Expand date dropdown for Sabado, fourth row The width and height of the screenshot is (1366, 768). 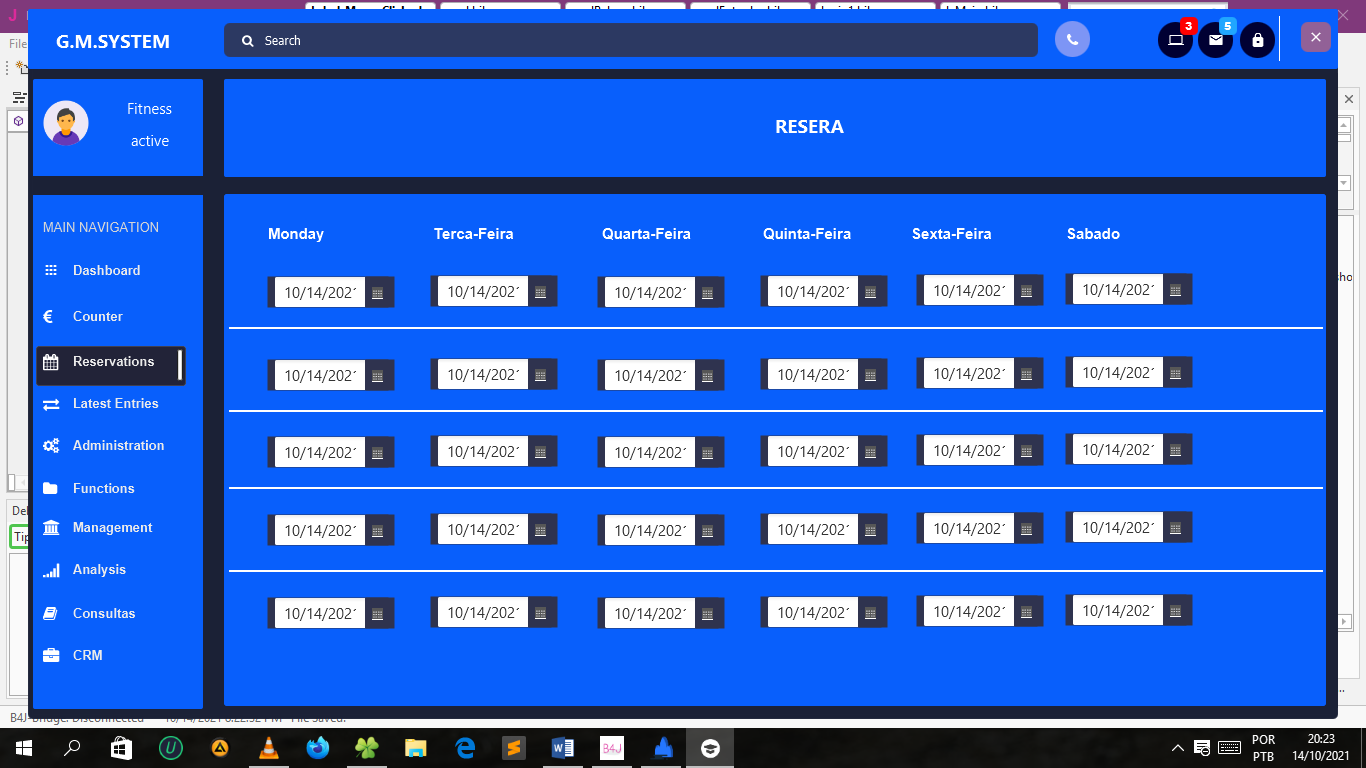1176,528
